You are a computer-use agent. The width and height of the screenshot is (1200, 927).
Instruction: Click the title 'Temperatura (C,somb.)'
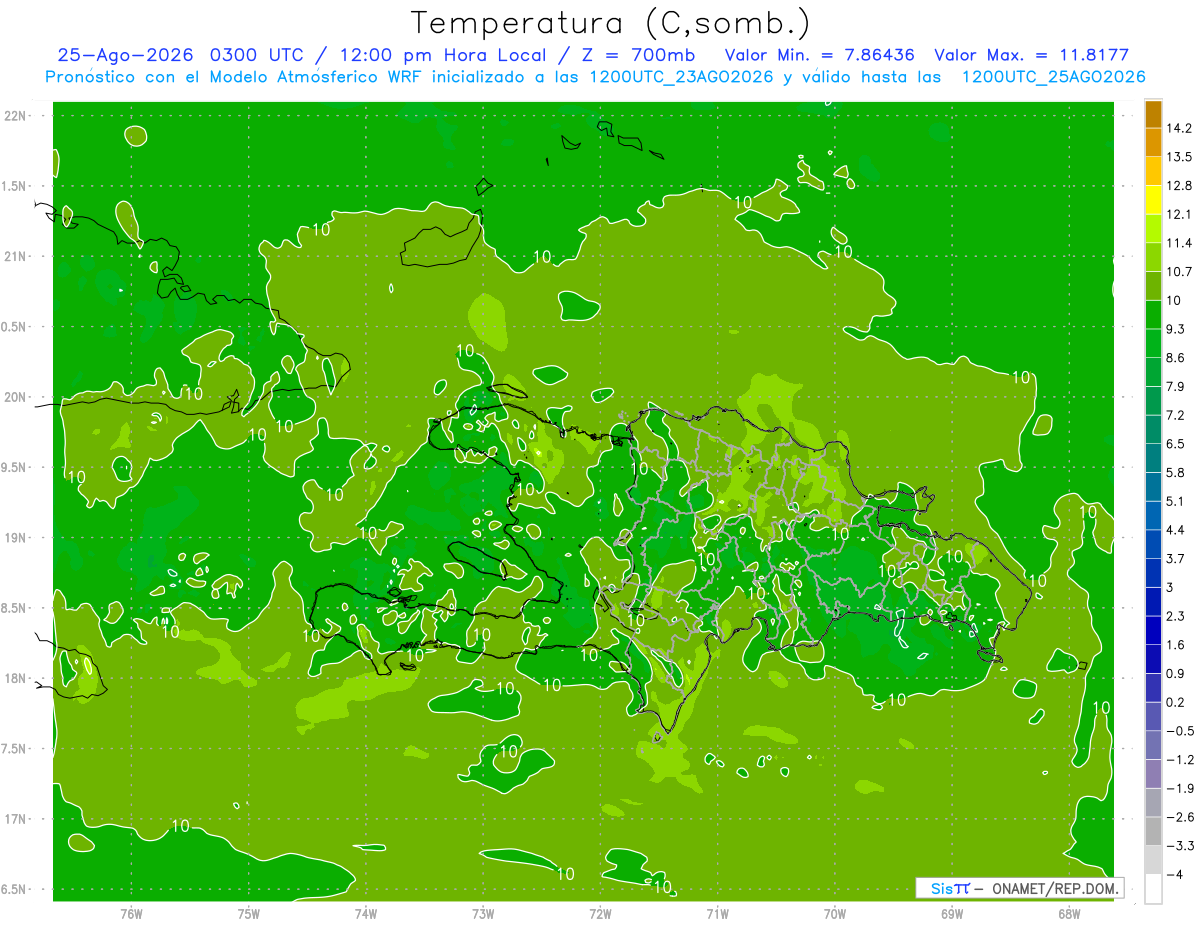(611, 23)
